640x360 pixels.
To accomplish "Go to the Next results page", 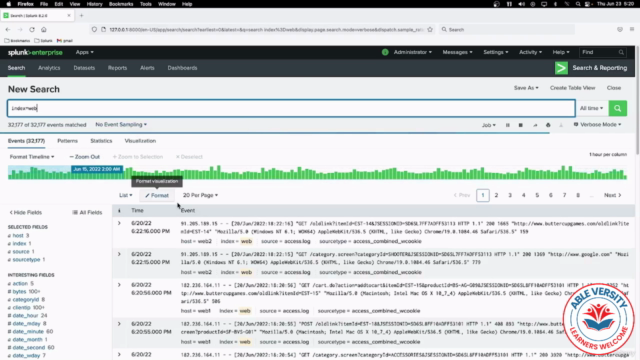I will (x=613, y=195).
